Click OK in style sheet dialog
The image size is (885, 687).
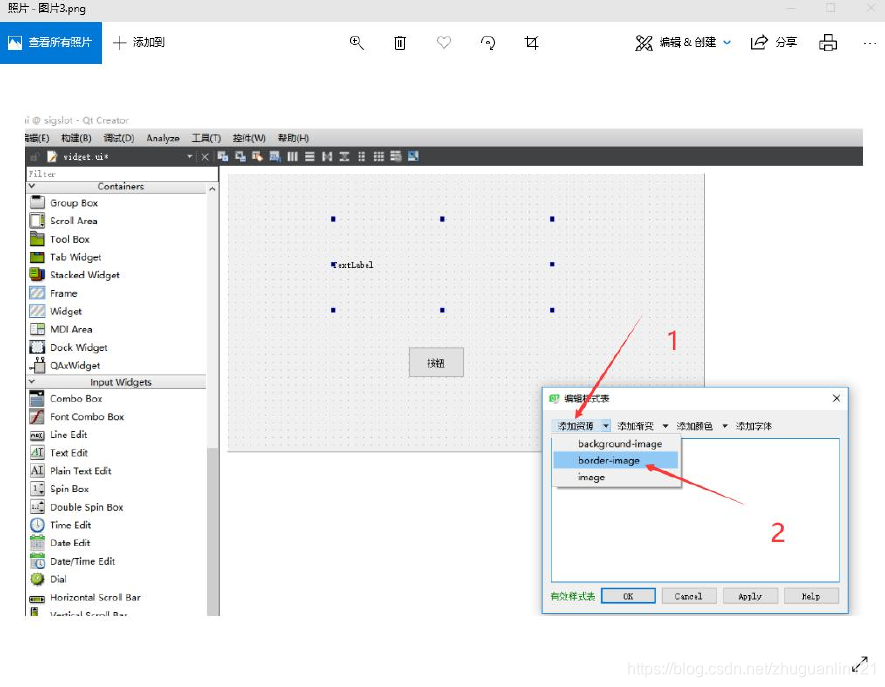coord(628,596)
